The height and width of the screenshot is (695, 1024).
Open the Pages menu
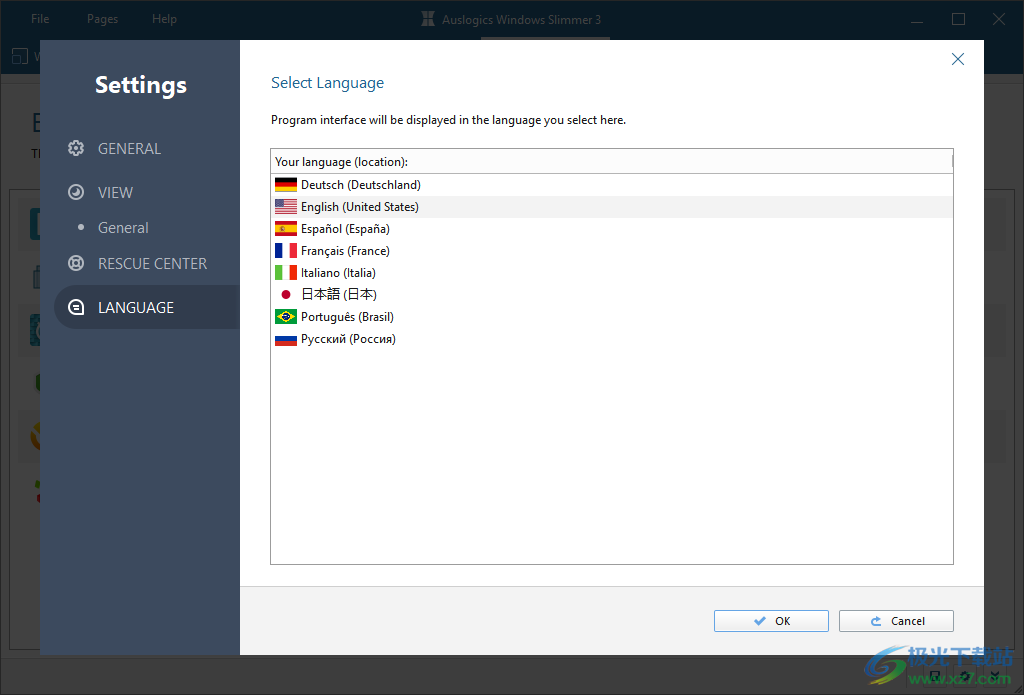102,18
